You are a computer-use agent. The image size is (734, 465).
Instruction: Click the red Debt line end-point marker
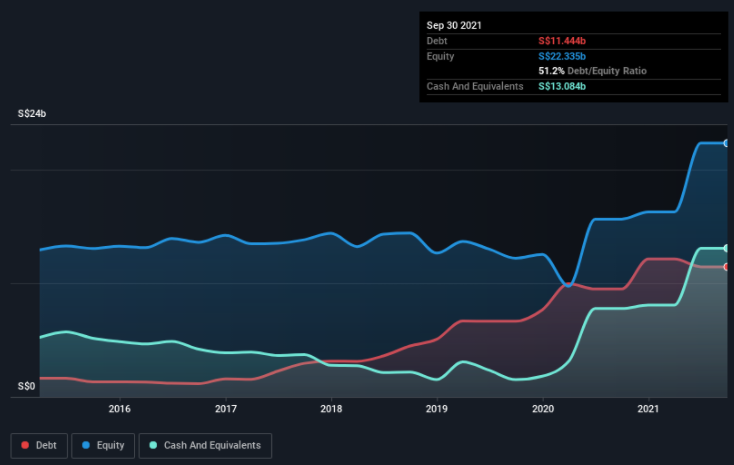point(727,267)
